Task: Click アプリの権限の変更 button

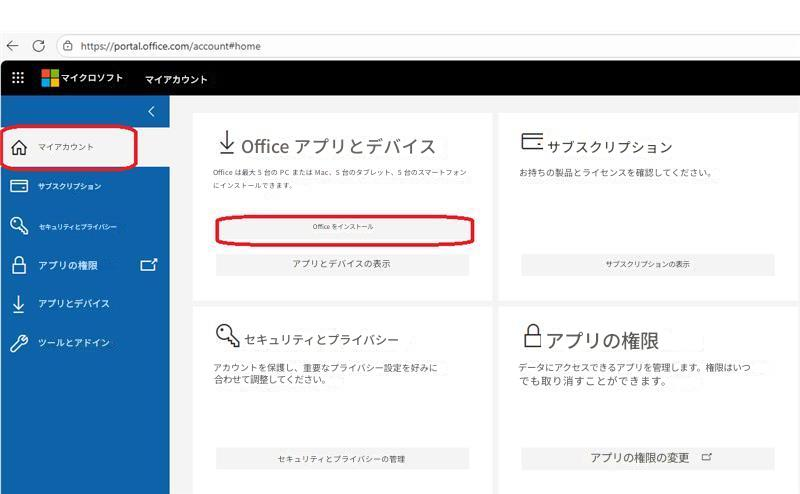Action: (647, 458)
